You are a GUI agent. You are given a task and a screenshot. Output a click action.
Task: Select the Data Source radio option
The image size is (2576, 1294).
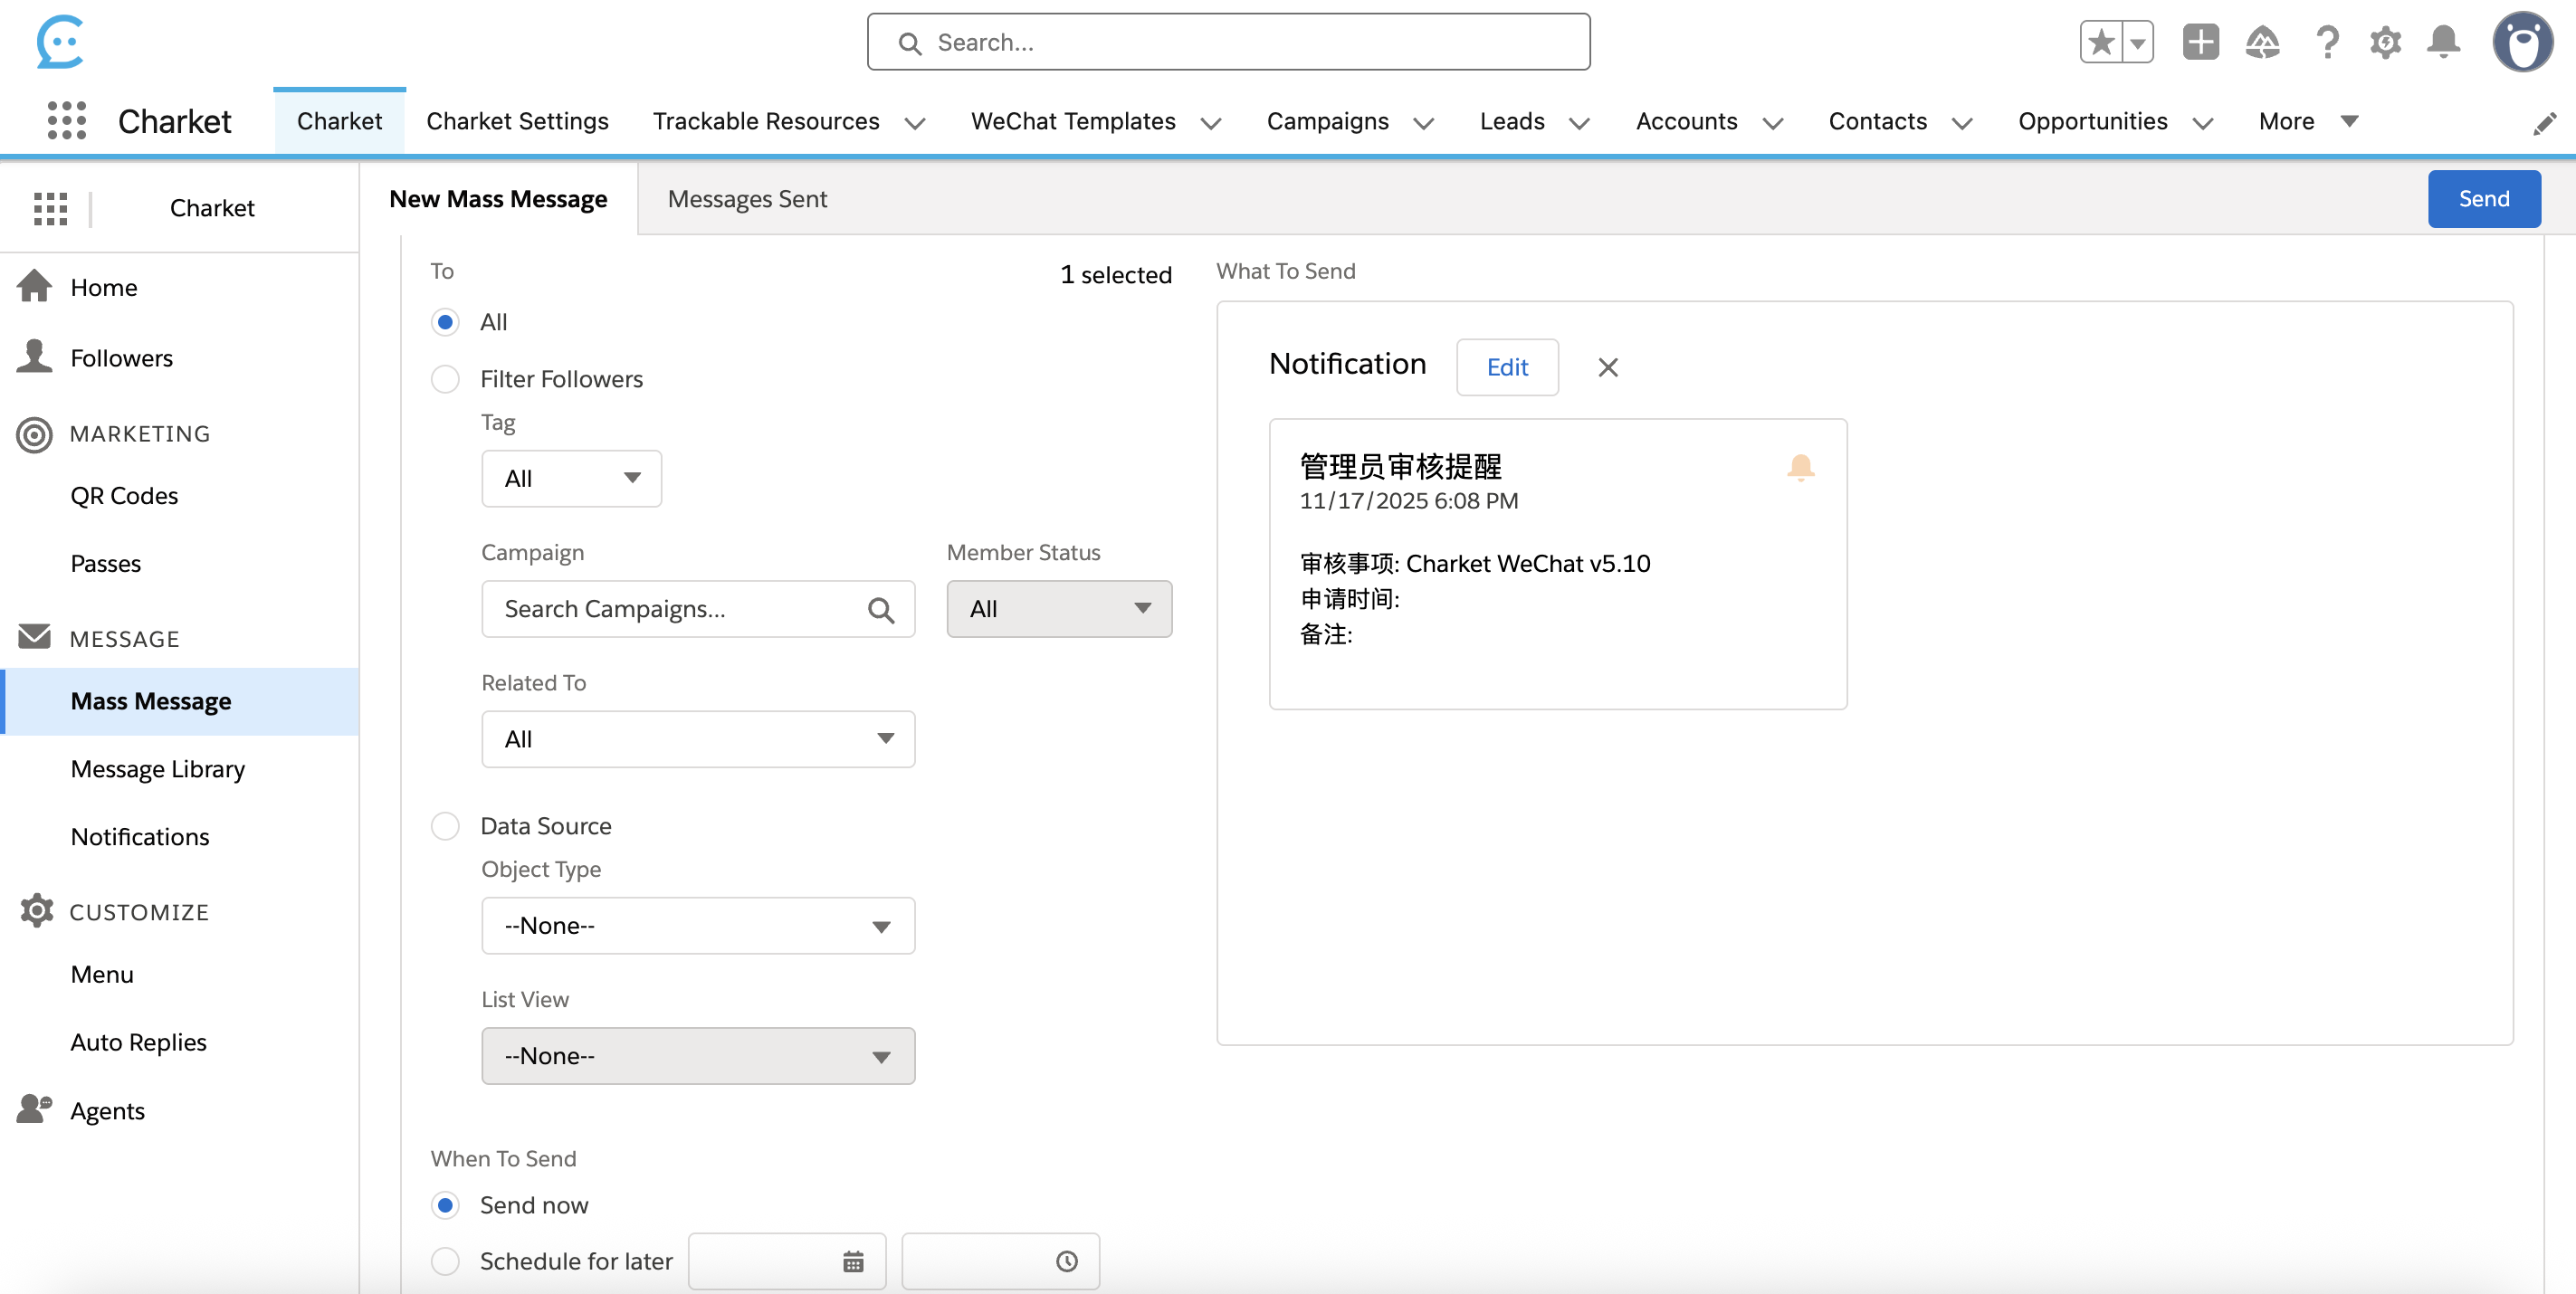(x=445, y=826)
